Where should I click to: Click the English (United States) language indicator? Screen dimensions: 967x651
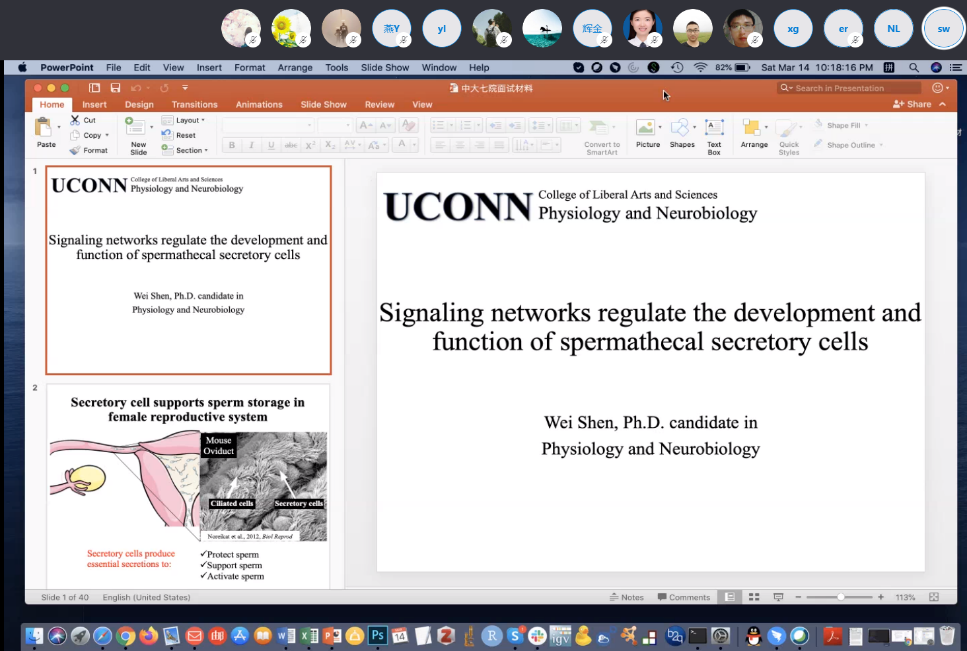point(146,597)
